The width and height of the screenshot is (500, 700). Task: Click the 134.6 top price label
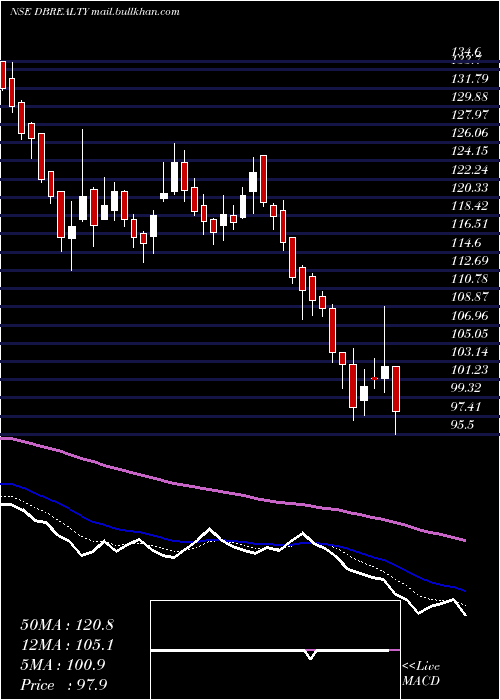(467, 54)
